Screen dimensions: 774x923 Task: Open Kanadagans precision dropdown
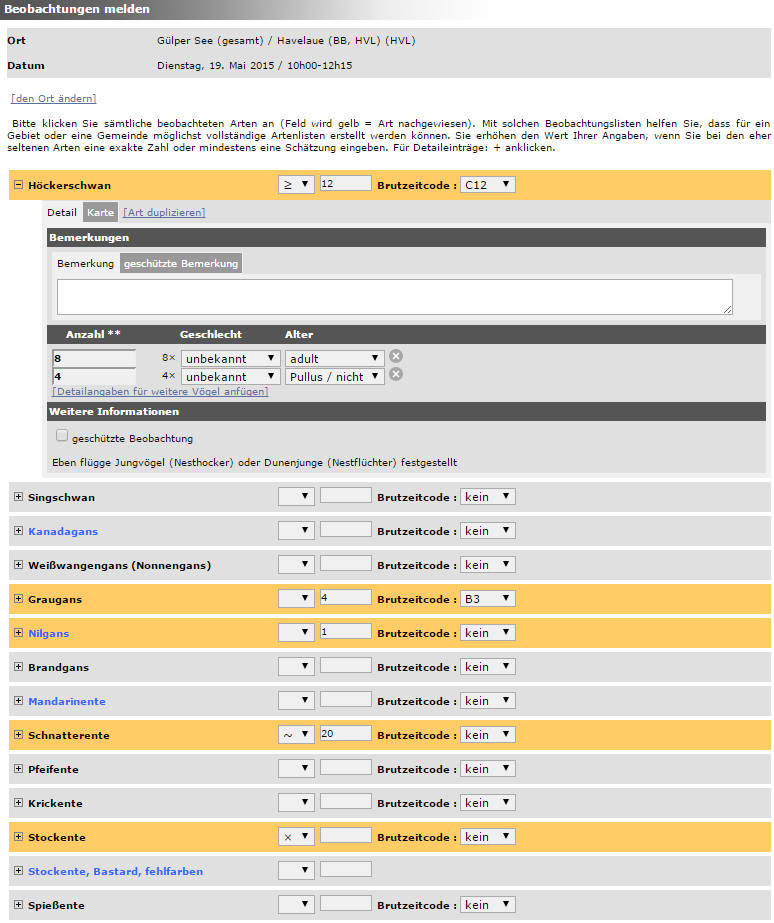pyautogui.click(x=296, y=531)
